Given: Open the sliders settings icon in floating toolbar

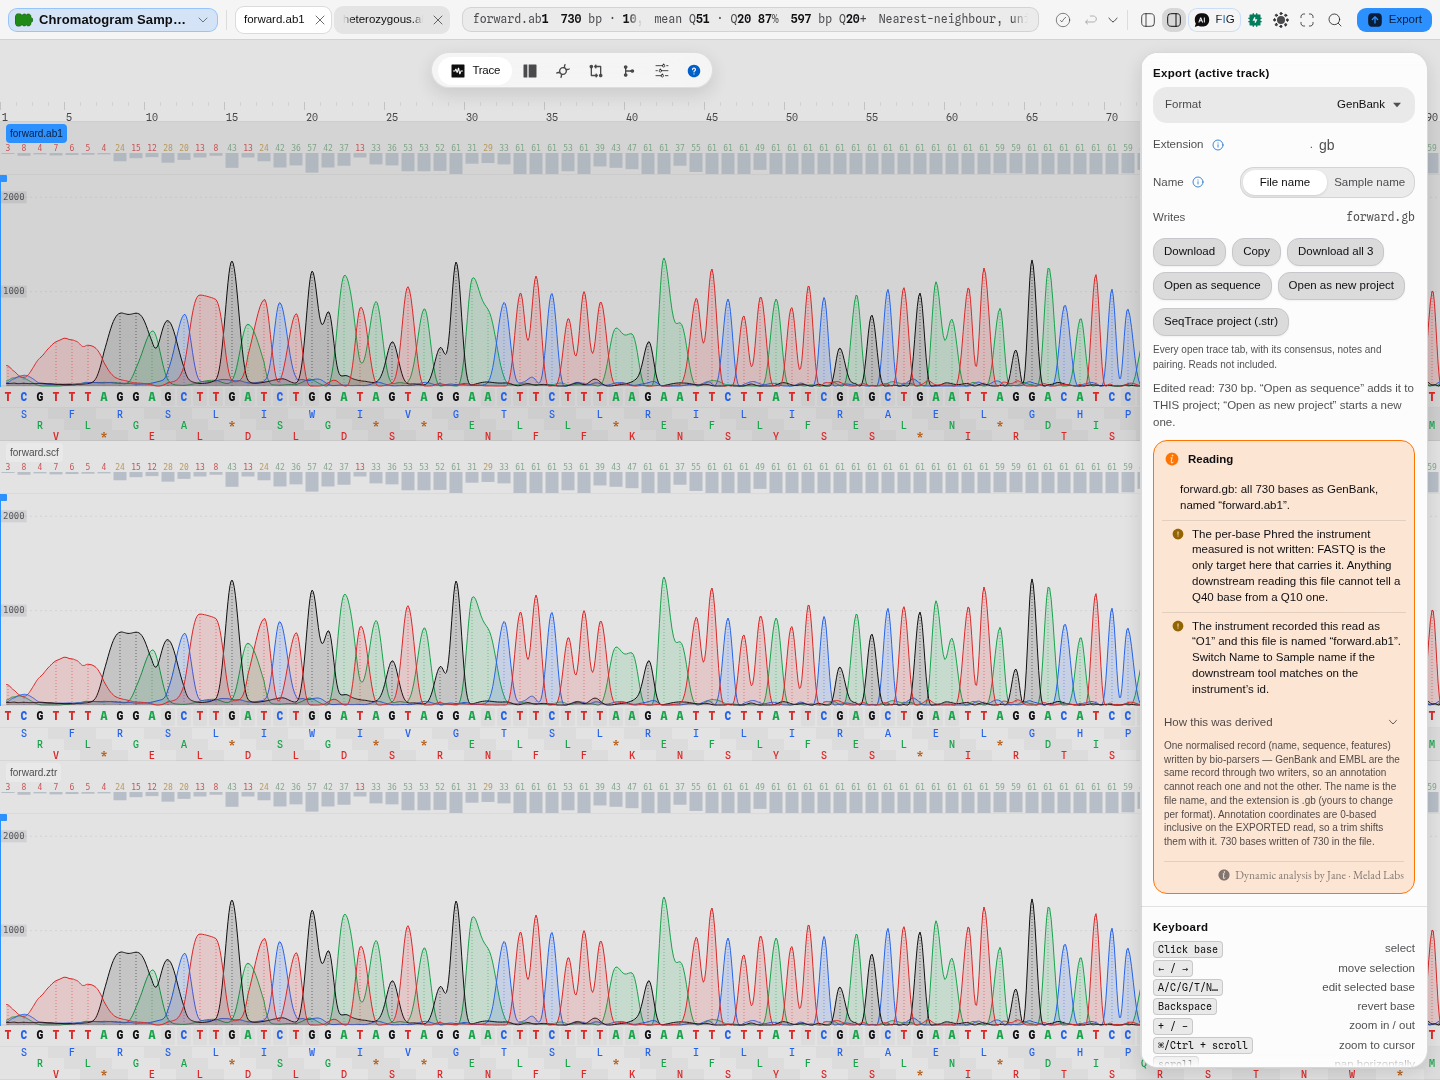Looking at the screenshot, I should 662,71.
